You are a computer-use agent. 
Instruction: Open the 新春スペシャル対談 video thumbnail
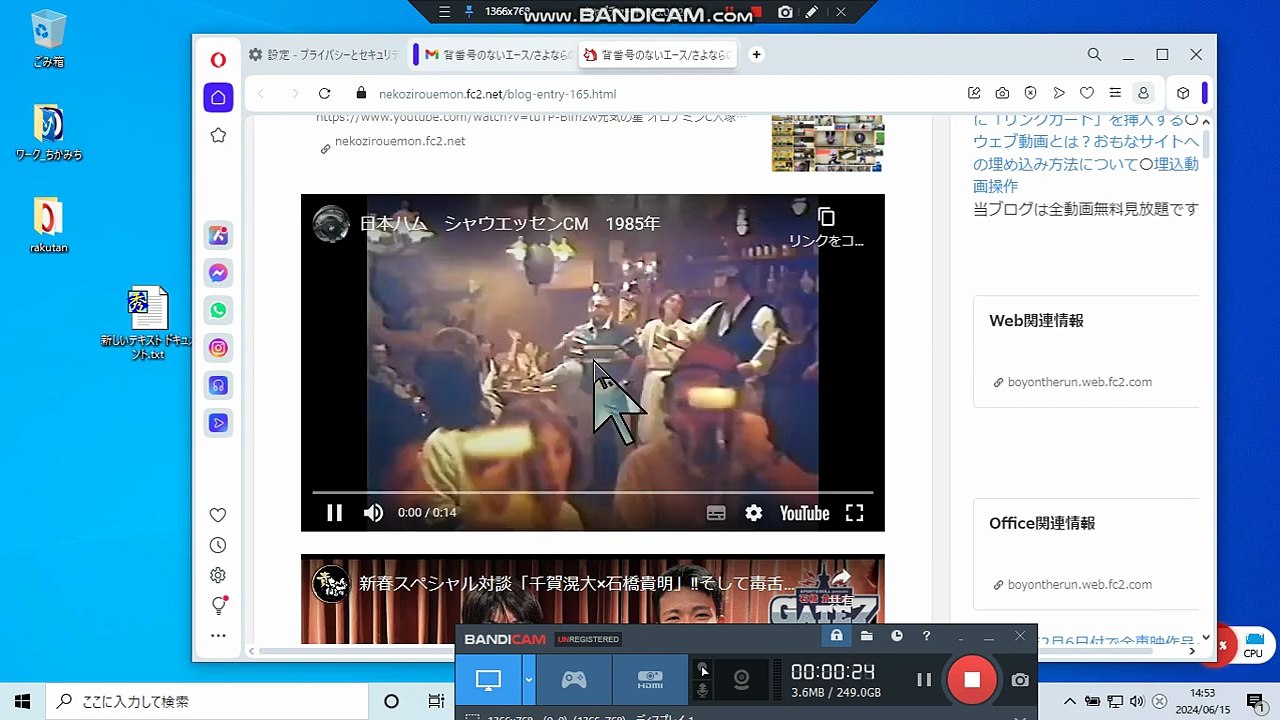coord(593,600)
